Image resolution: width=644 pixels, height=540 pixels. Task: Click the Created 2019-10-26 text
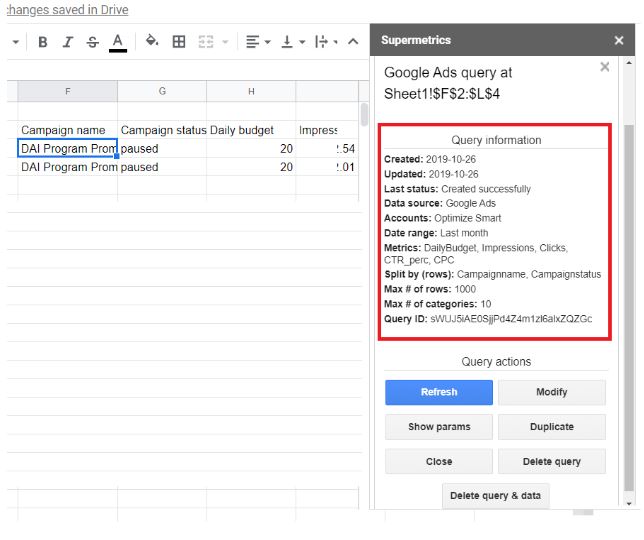[430, 159]
